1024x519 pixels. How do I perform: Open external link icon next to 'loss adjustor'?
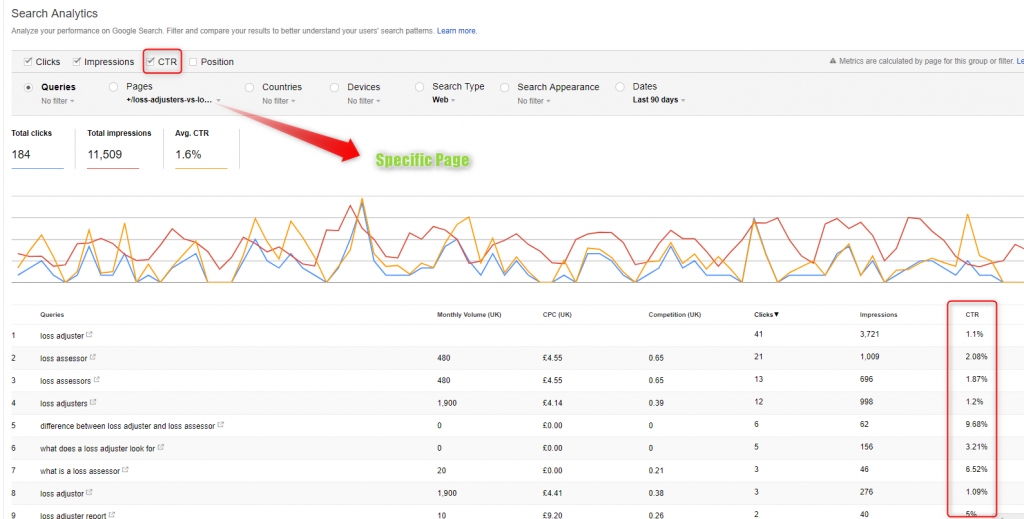point(89,492)
